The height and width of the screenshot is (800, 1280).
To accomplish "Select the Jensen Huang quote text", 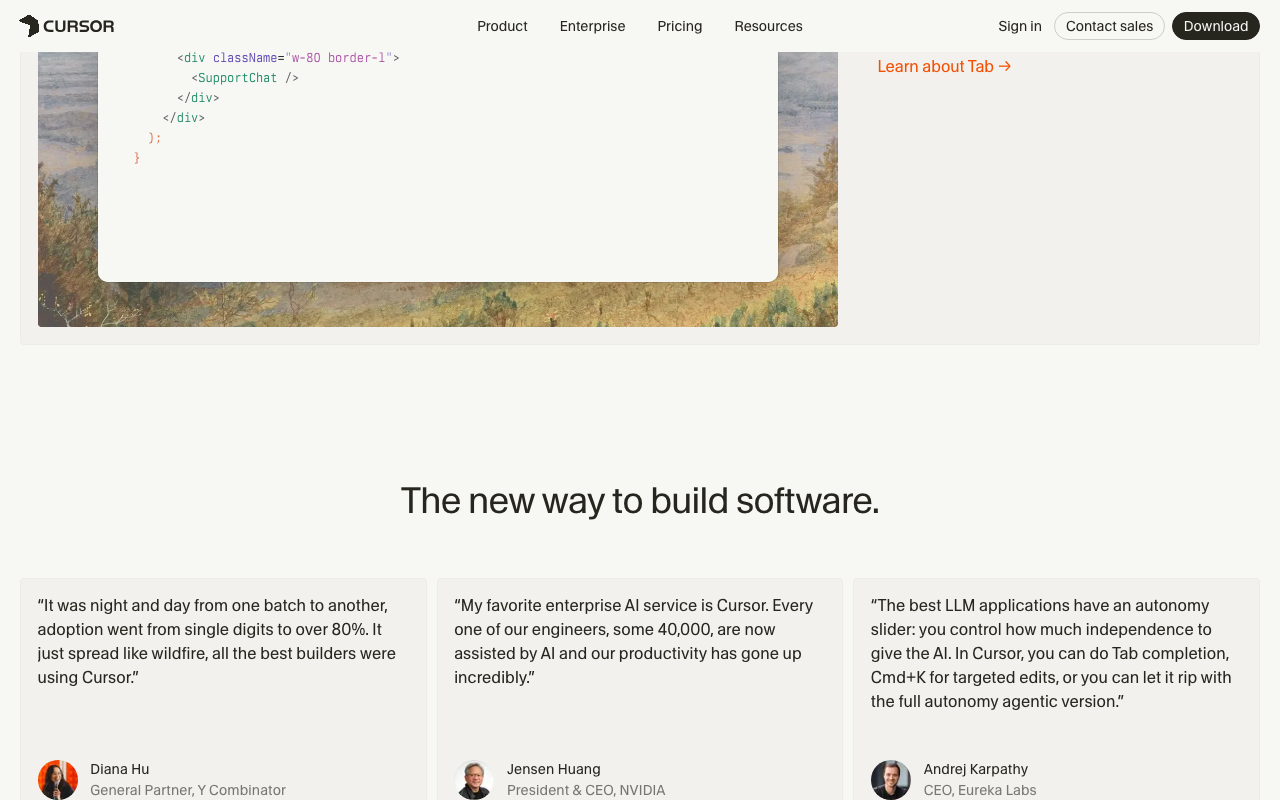I will click(x=633, y=641).
